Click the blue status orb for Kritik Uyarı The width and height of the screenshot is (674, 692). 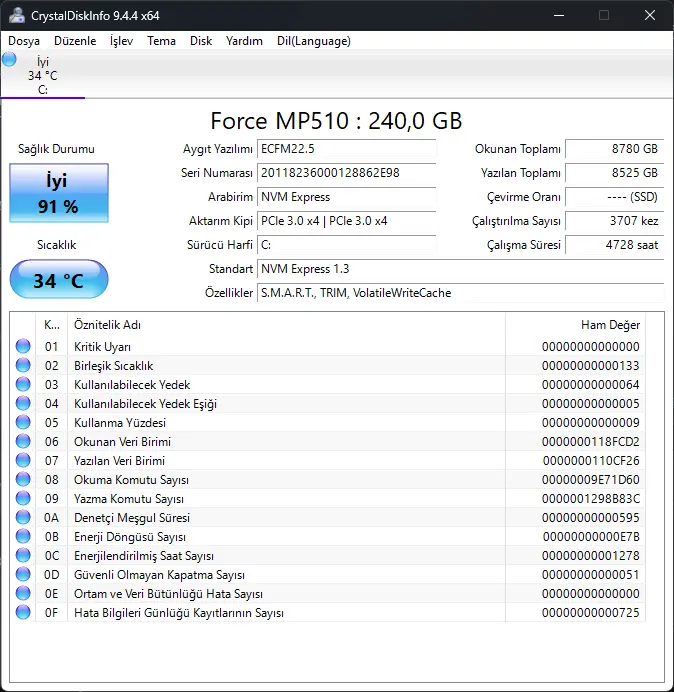click(23, 346)
